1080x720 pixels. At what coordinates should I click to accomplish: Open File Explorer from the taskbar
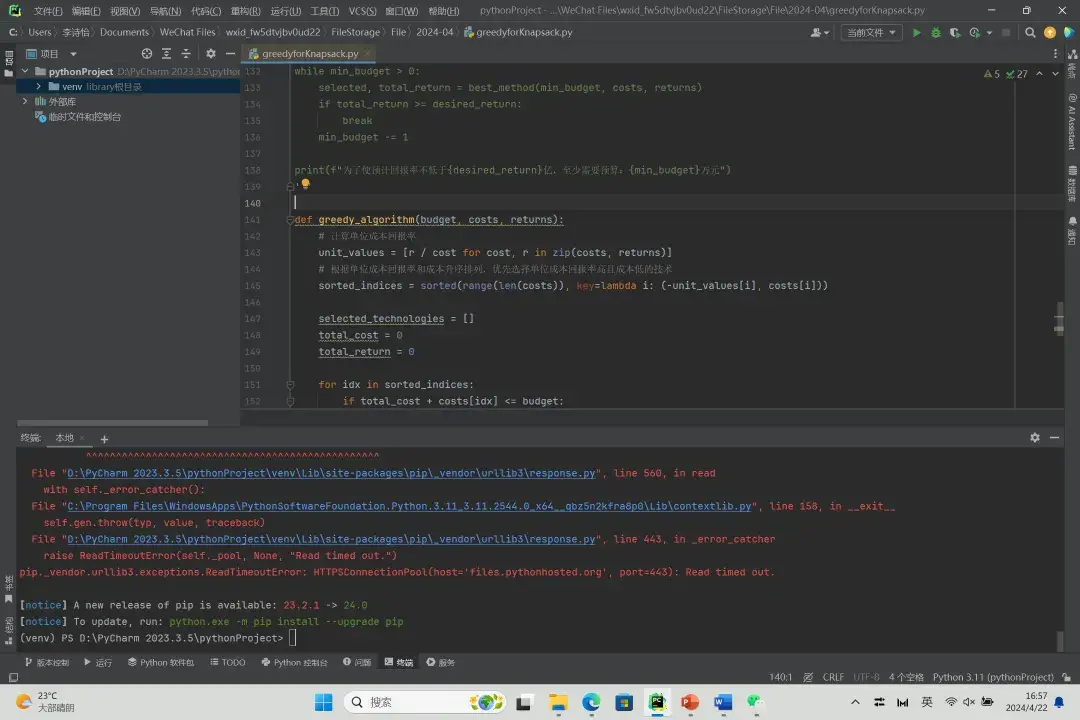(558, 702)
